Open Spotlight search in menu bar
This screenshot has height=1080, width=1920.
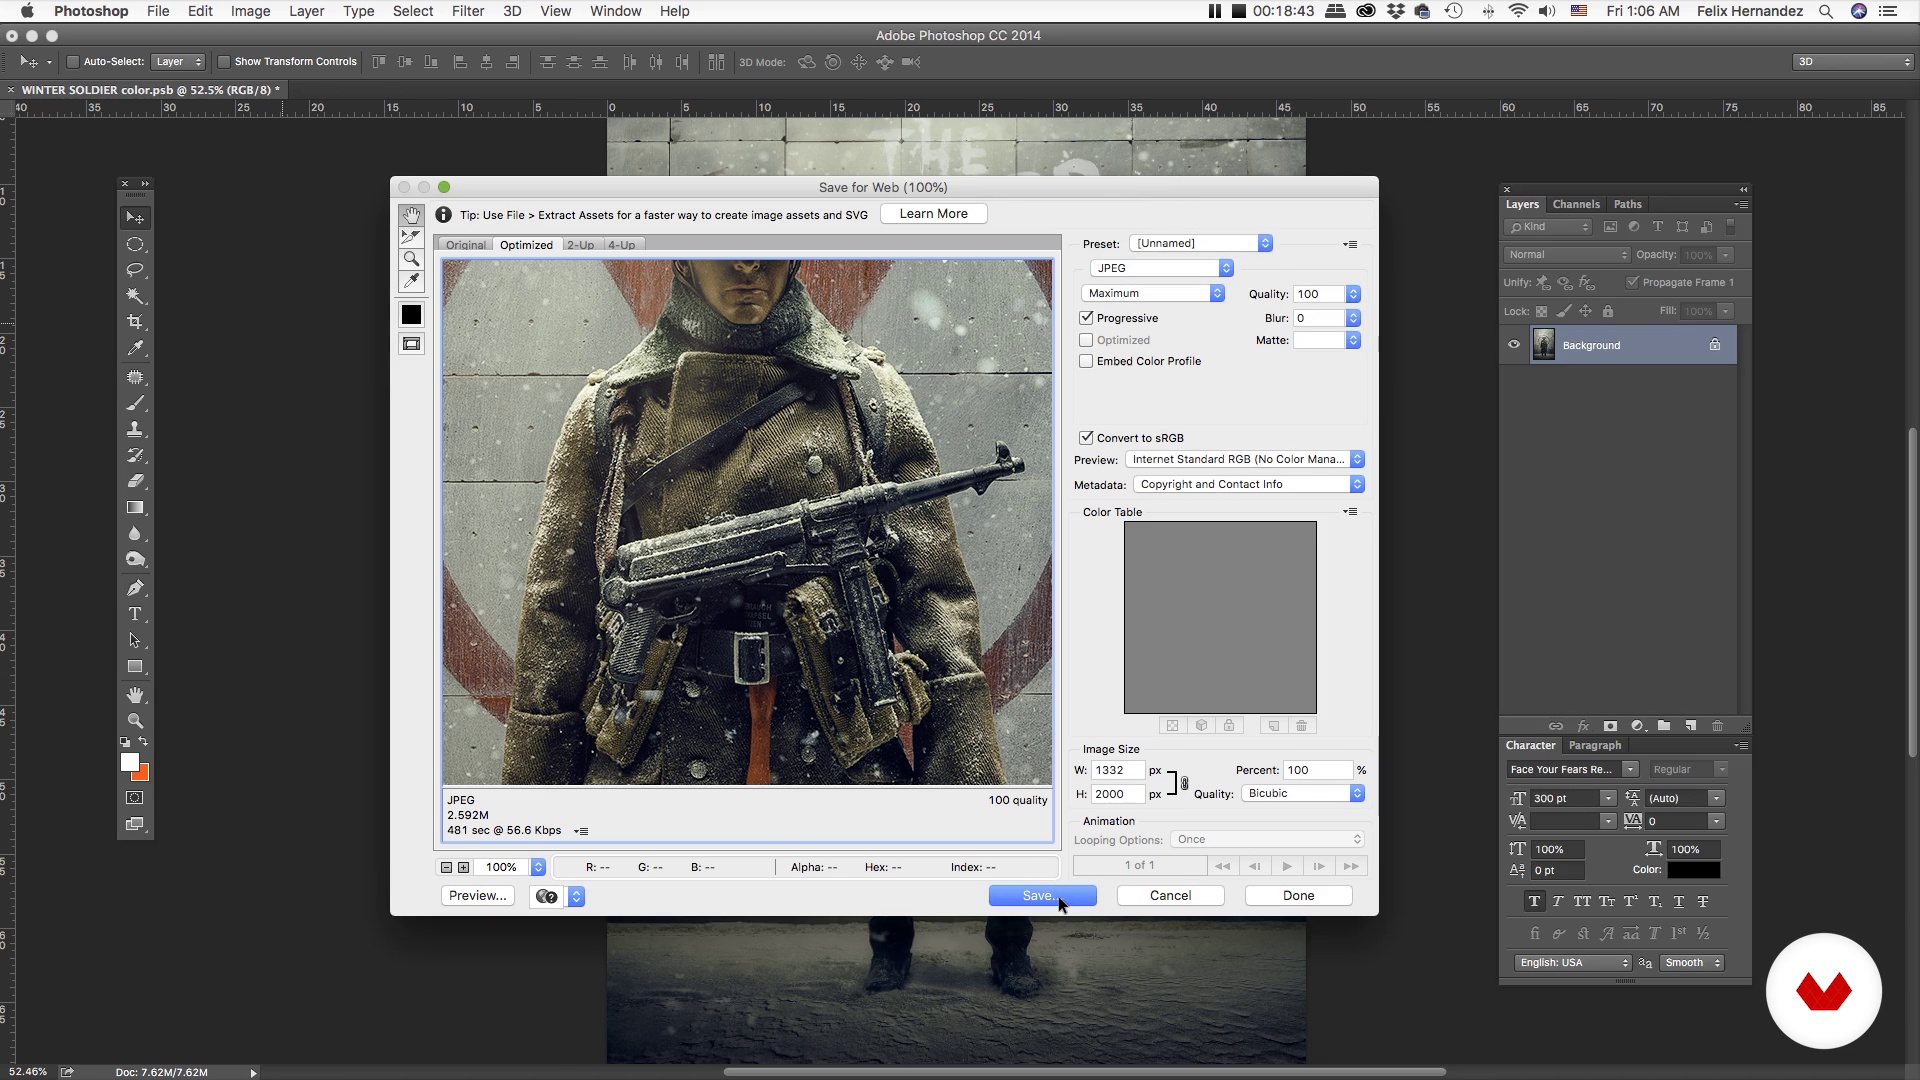pos(1825,11)
